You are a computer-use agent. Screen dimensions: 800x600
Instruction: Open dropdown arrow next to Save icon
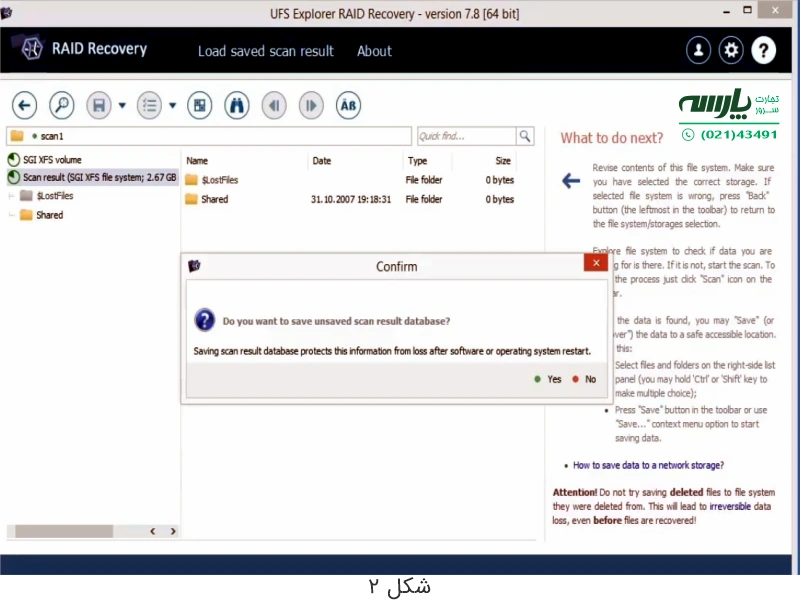tap(122, 105)
